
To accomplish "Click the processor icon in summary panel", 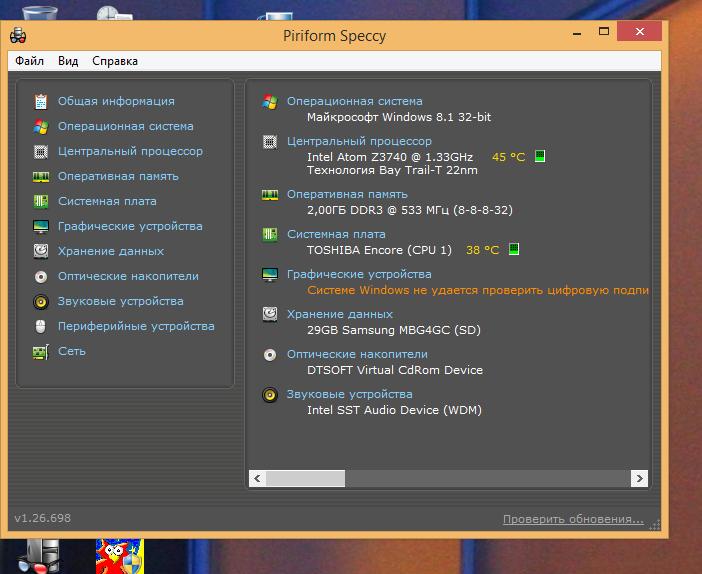I will [270, 142].
